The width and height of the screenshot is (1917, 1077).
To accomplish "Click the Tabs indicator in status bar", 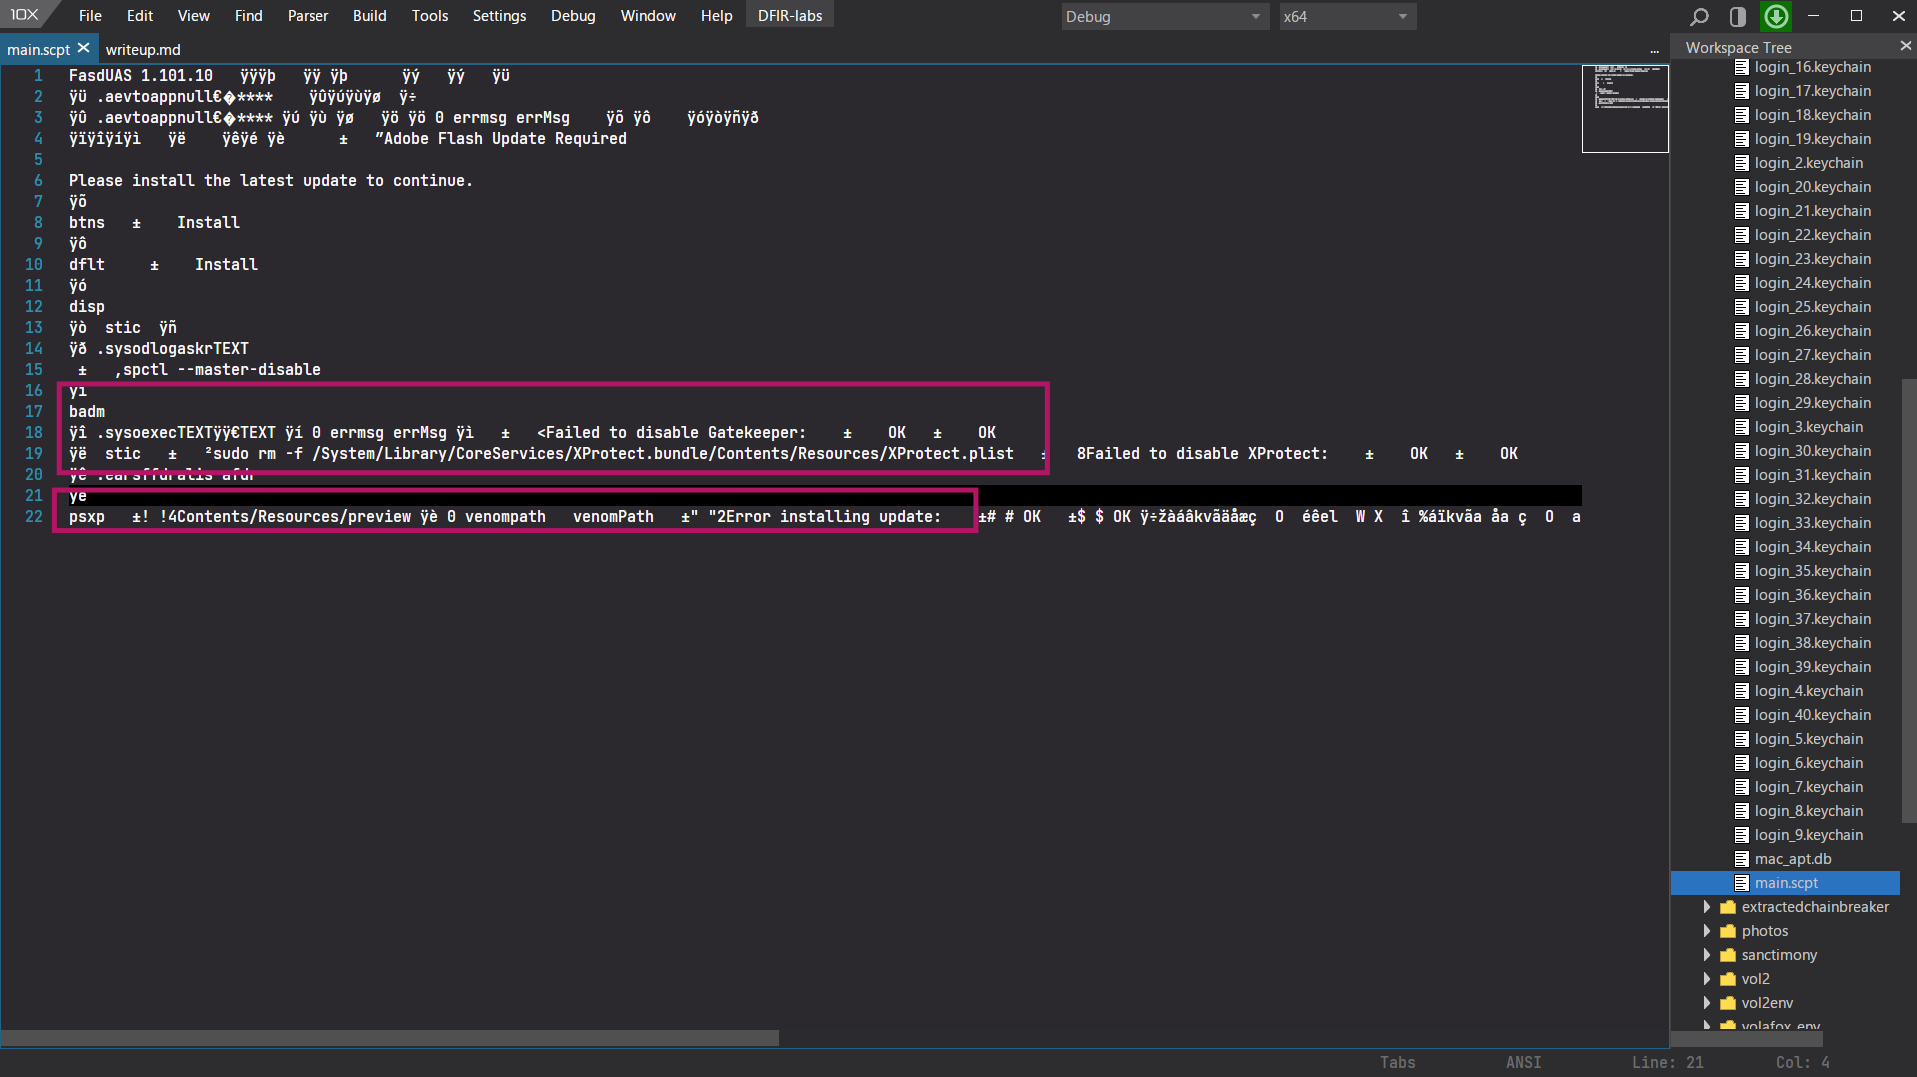I will coord(1397,1062).
